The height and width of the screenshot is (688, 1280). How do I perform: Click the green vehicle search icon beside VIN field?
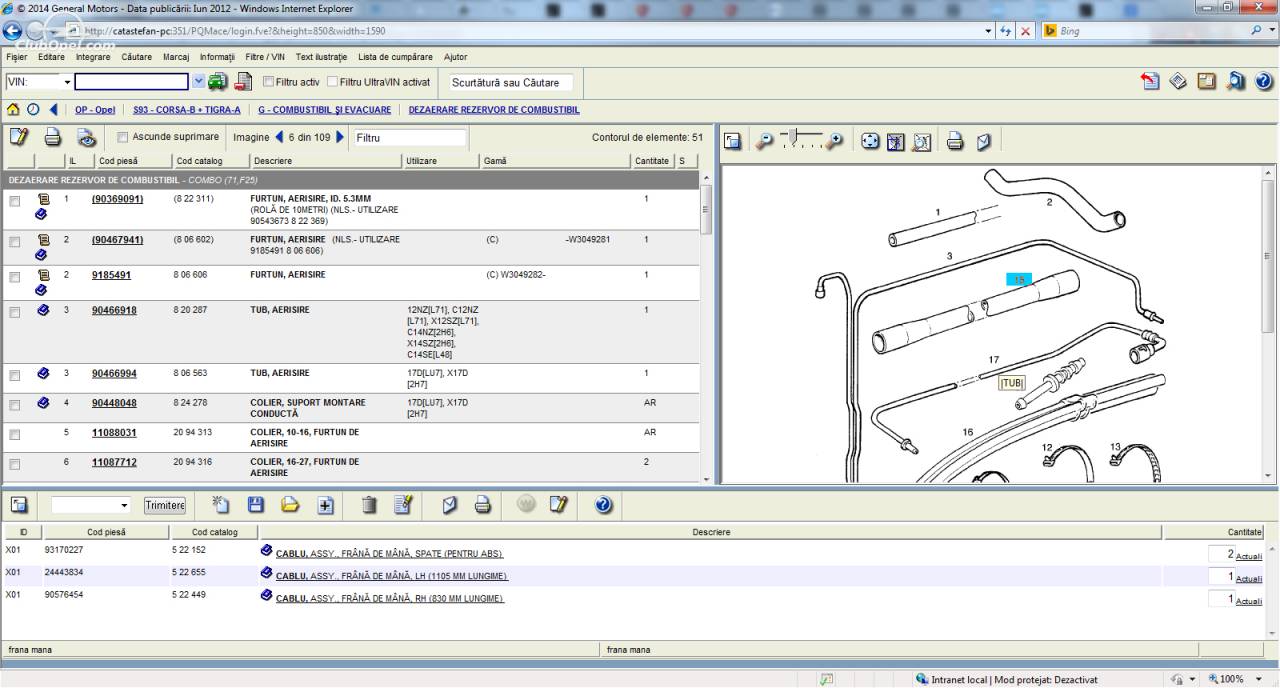217,82
